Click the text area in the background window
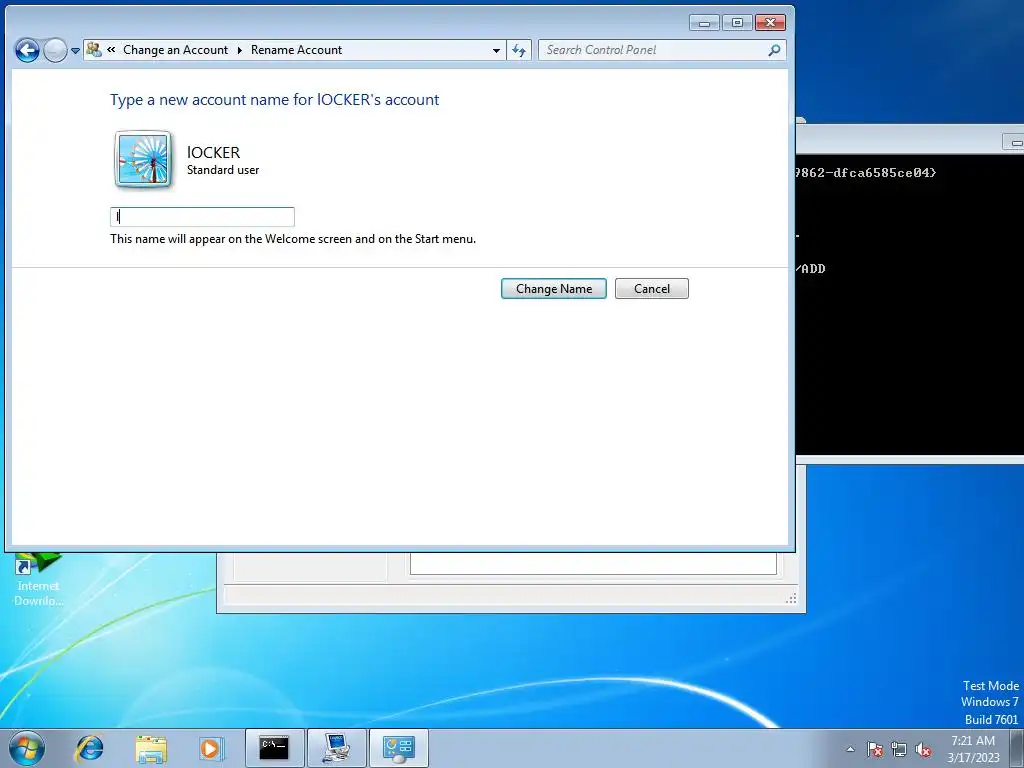 pyautogui.click(x=593, y=564)
